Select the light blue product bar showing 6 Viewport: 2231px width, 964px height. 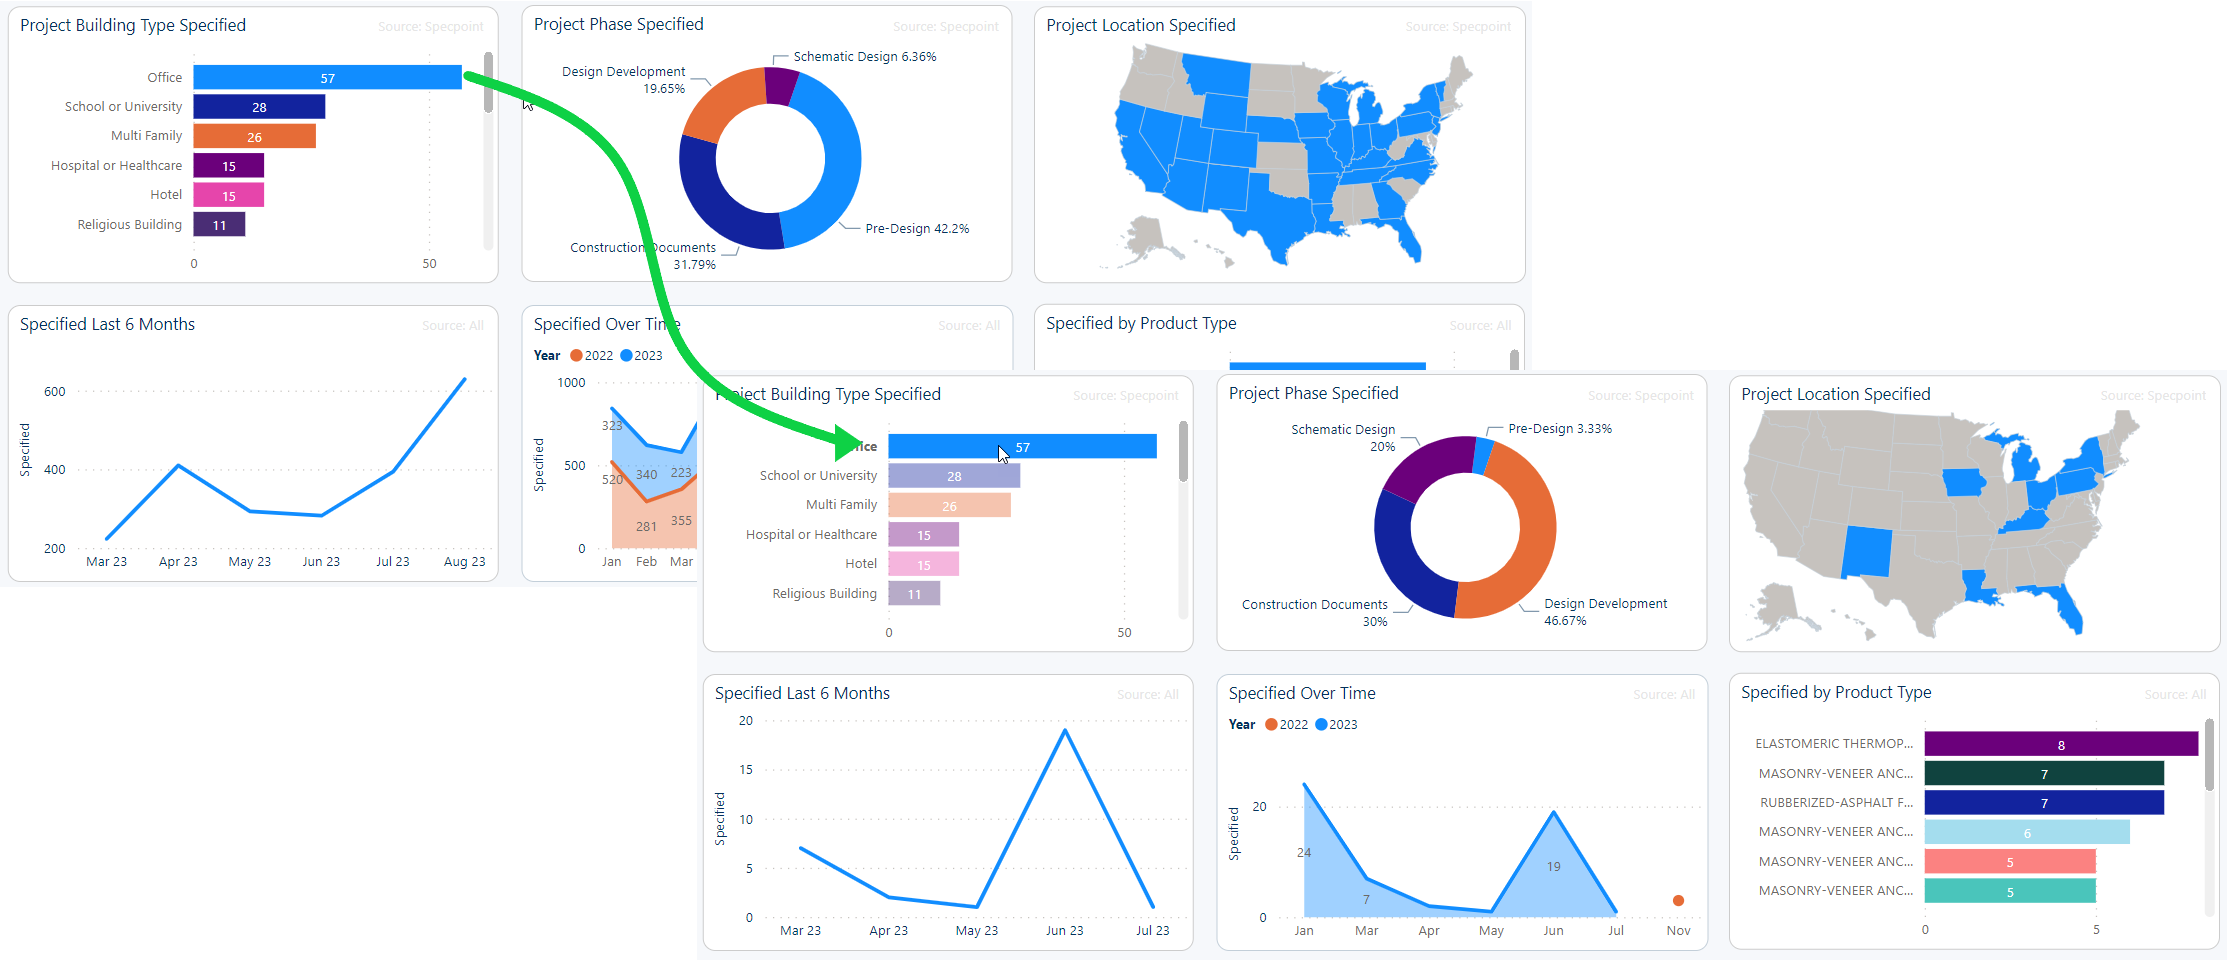click(2026, 833)
